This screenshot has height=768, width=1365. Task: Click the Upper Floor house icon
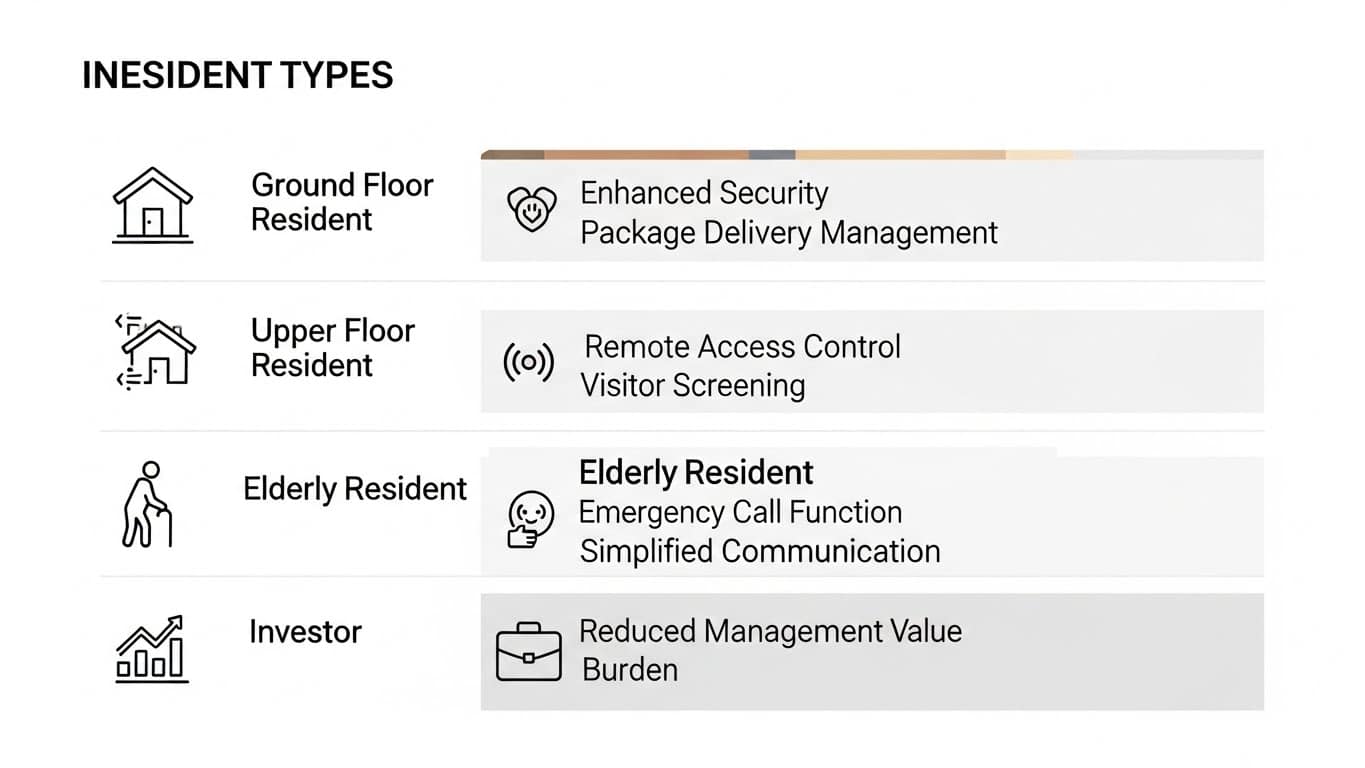(x=155, y=351)
